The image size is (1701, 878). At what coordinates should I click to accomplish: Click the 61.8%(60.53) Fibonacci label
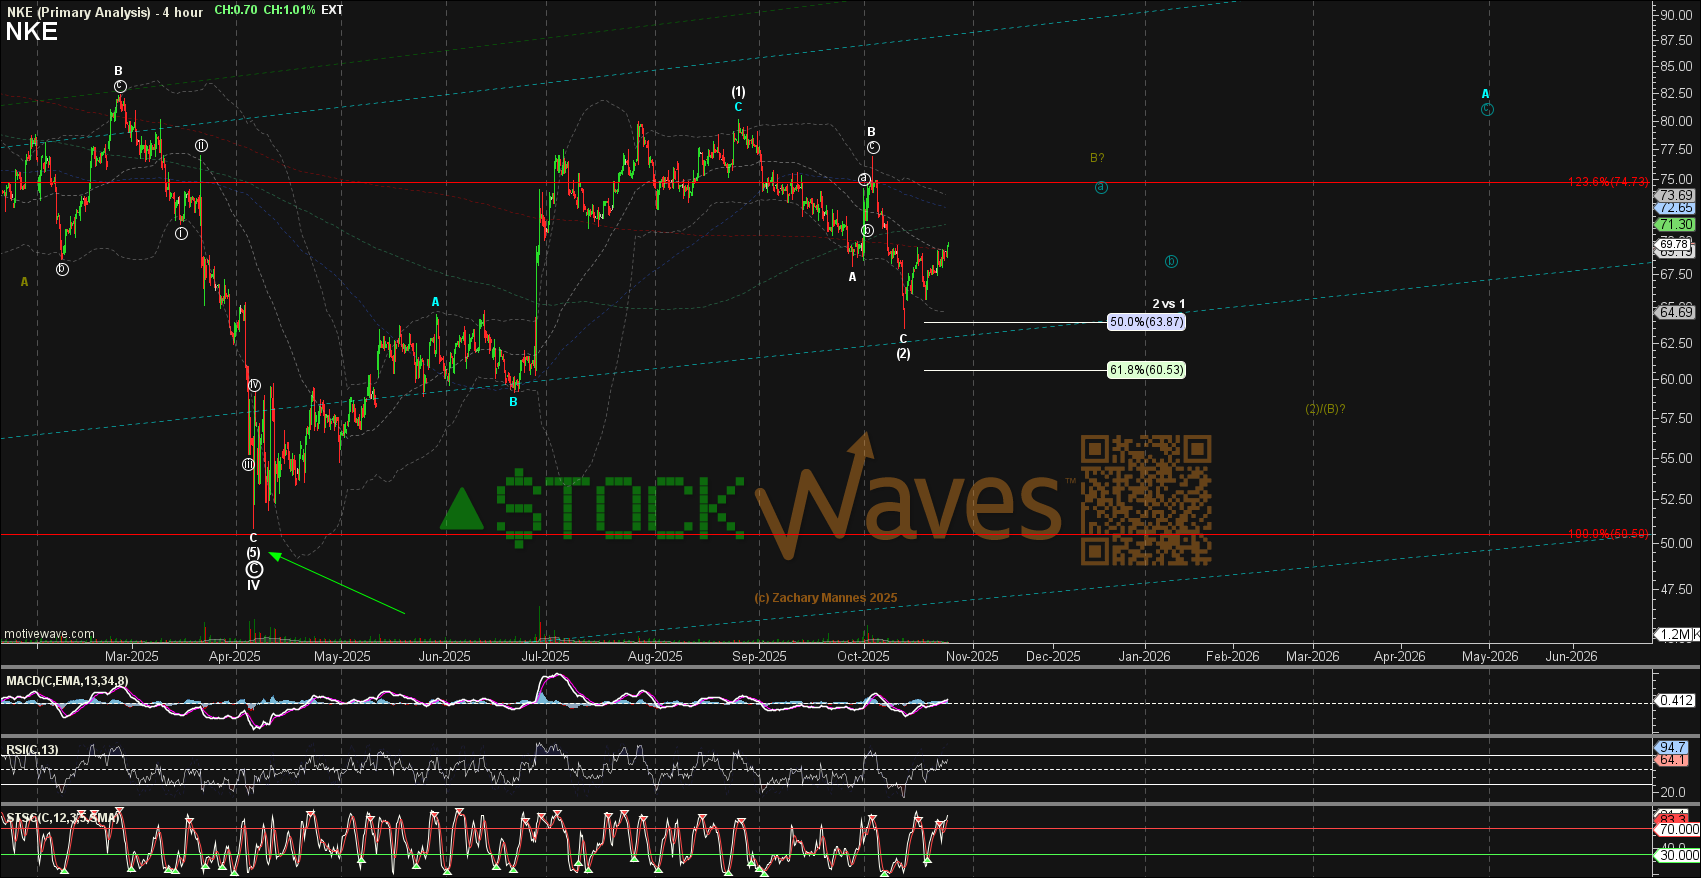click(x=1146, y=370)
